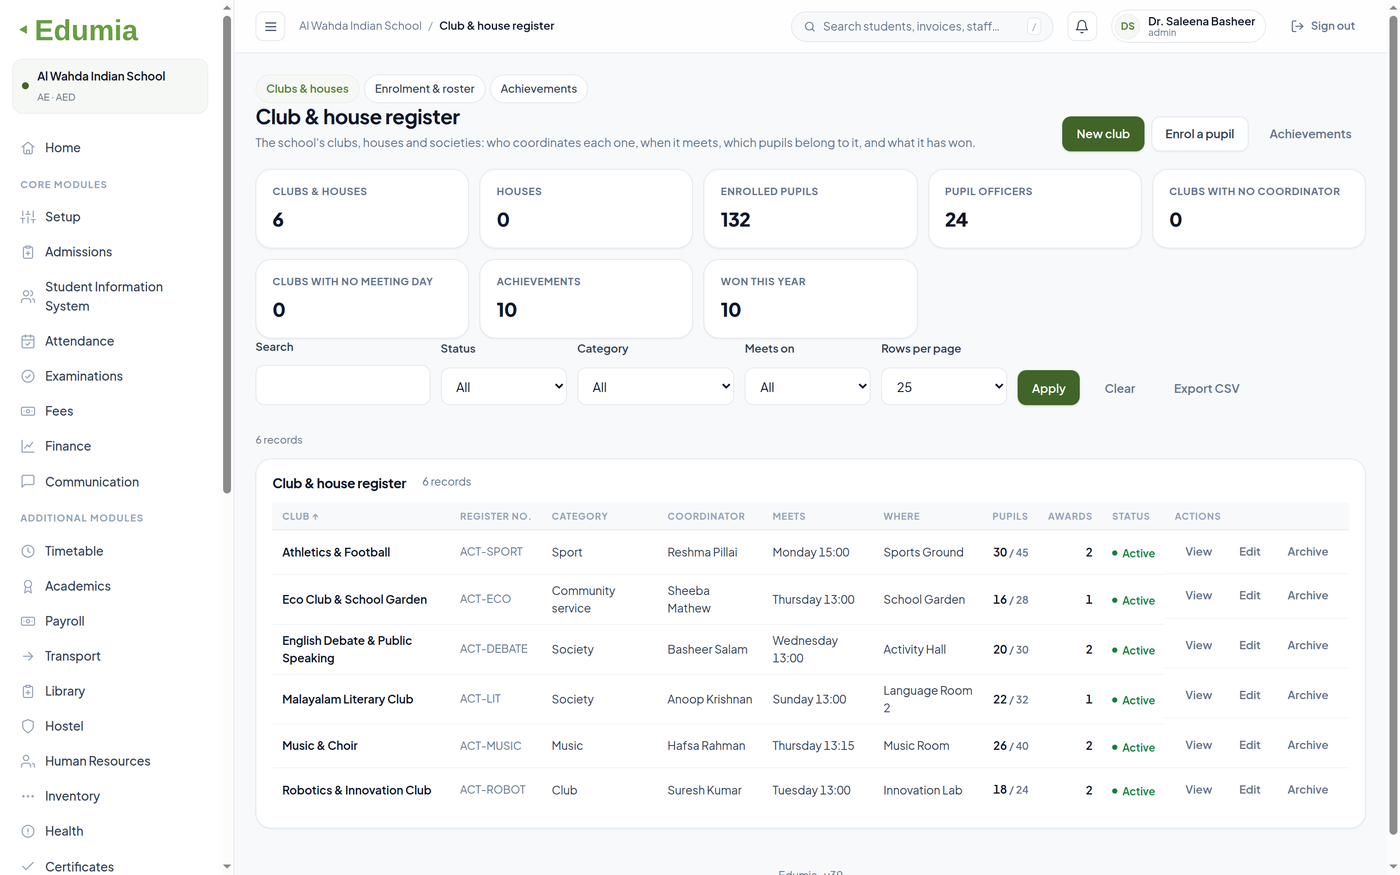
Task: Sort by the Club column header
Action: (300, 517)
